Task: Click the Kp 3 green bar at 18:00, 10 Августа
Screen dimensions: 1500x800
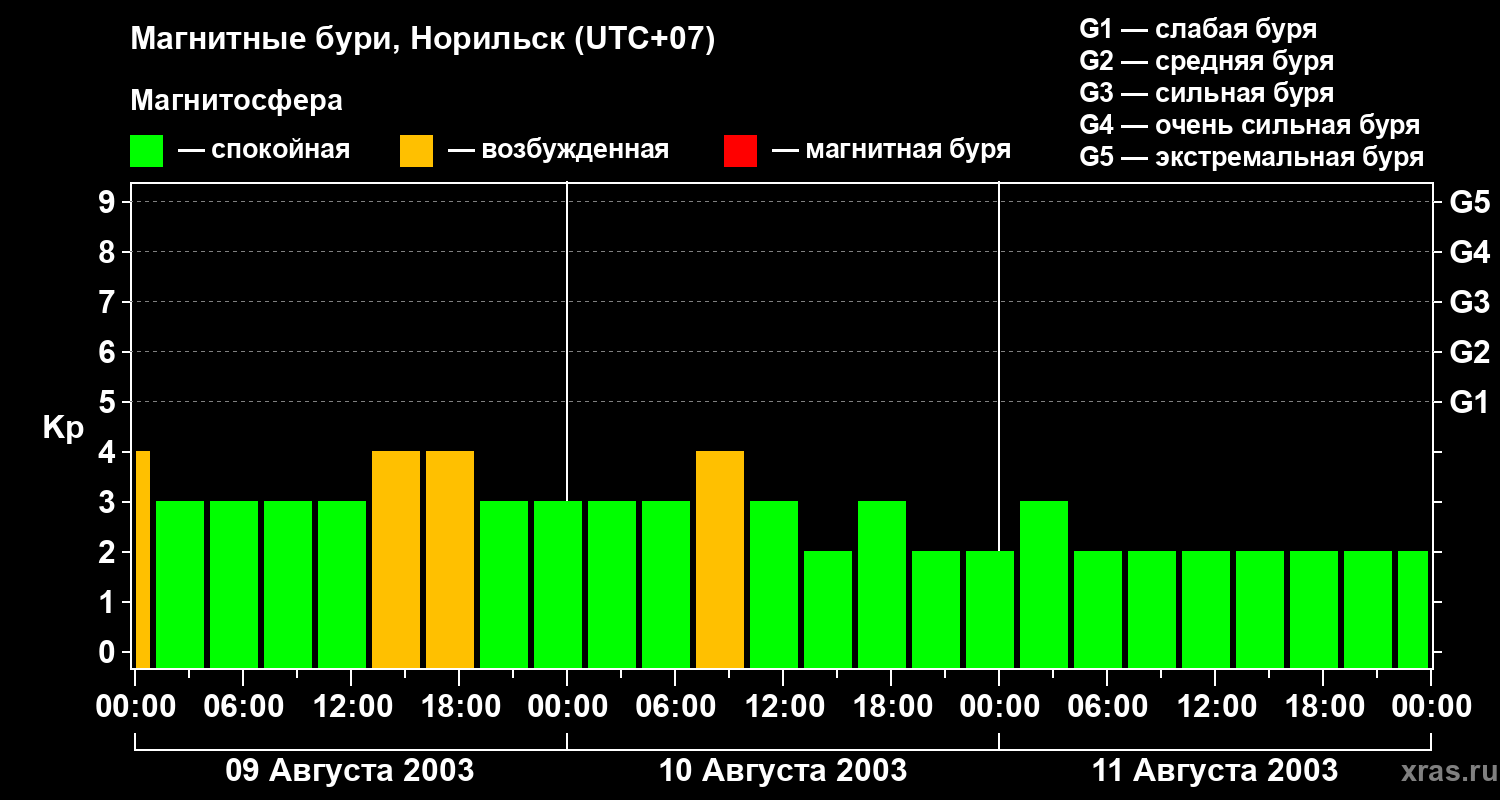Action: coord(882,584)
